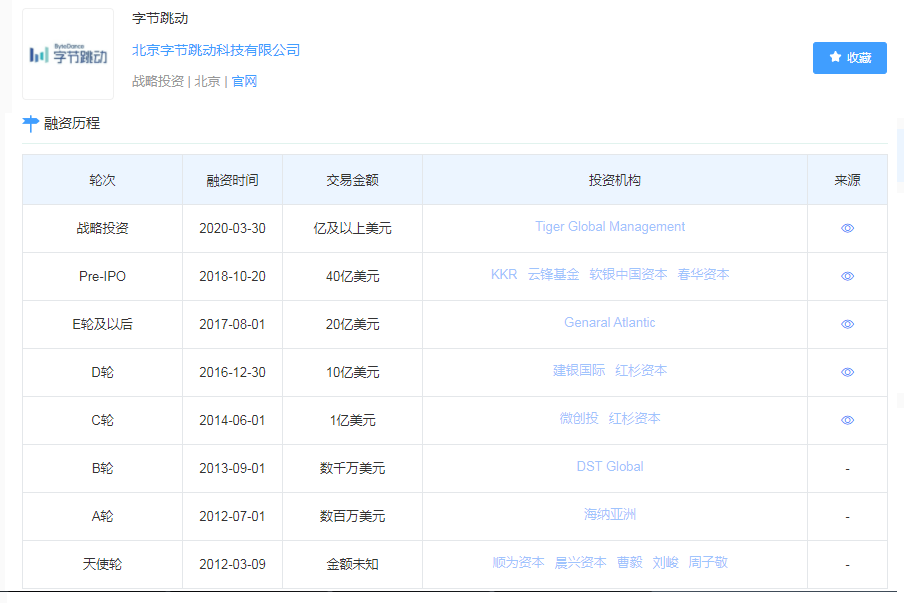Select the 2020-03-30 date cell
904x603 pixels.
click(232, 228)
